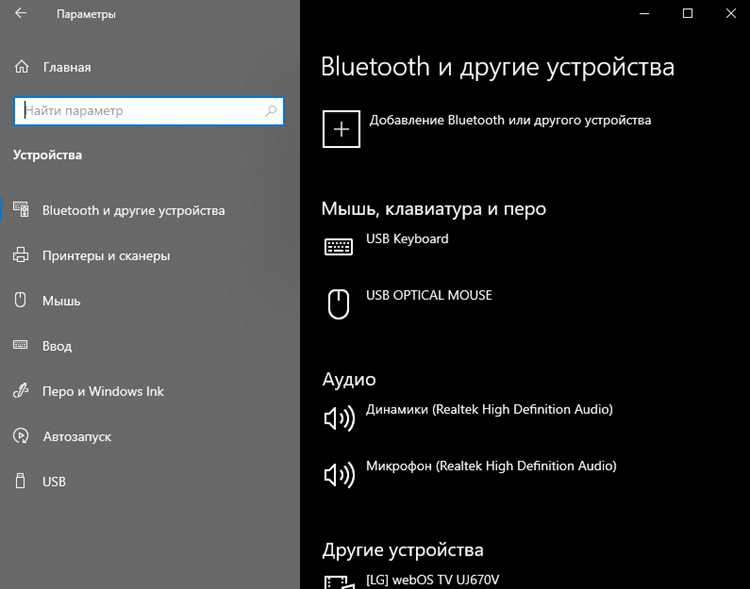Select the Bluetooth devices sidebar icon
Image resolution: width=750 pixels, height=589 pixels.
coord(21,210)
